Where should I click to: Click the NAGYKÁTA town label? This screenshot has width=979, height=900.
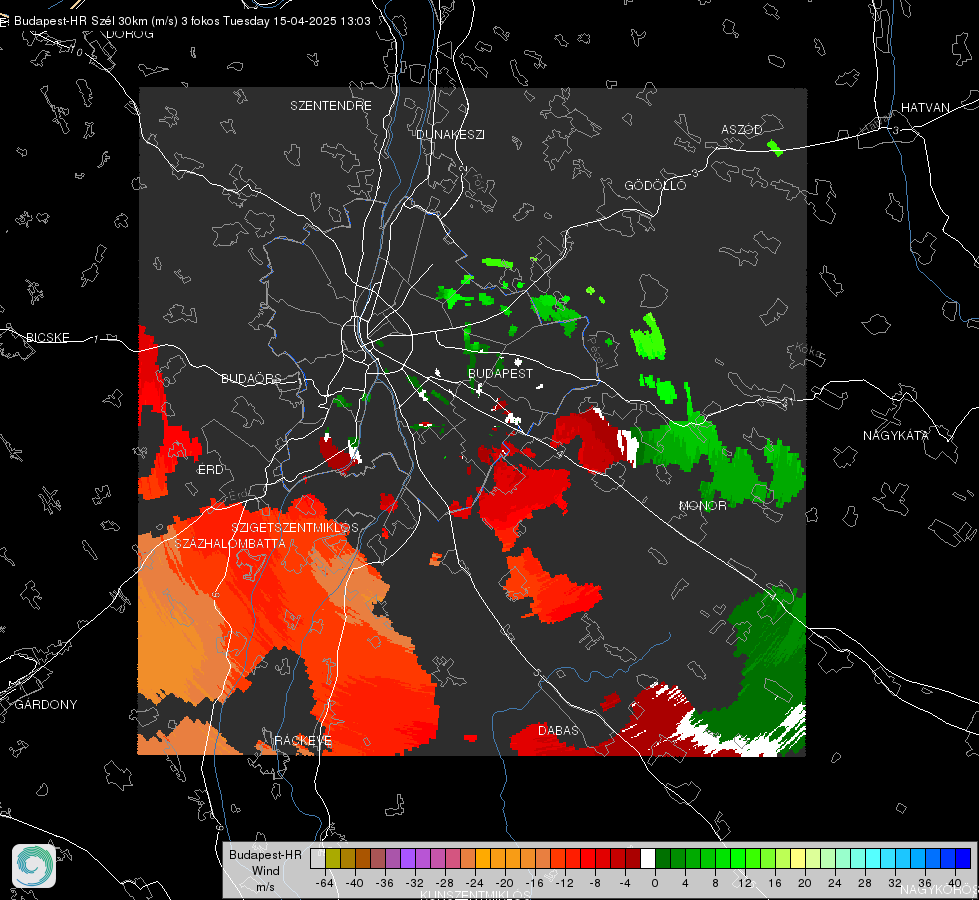895,435
